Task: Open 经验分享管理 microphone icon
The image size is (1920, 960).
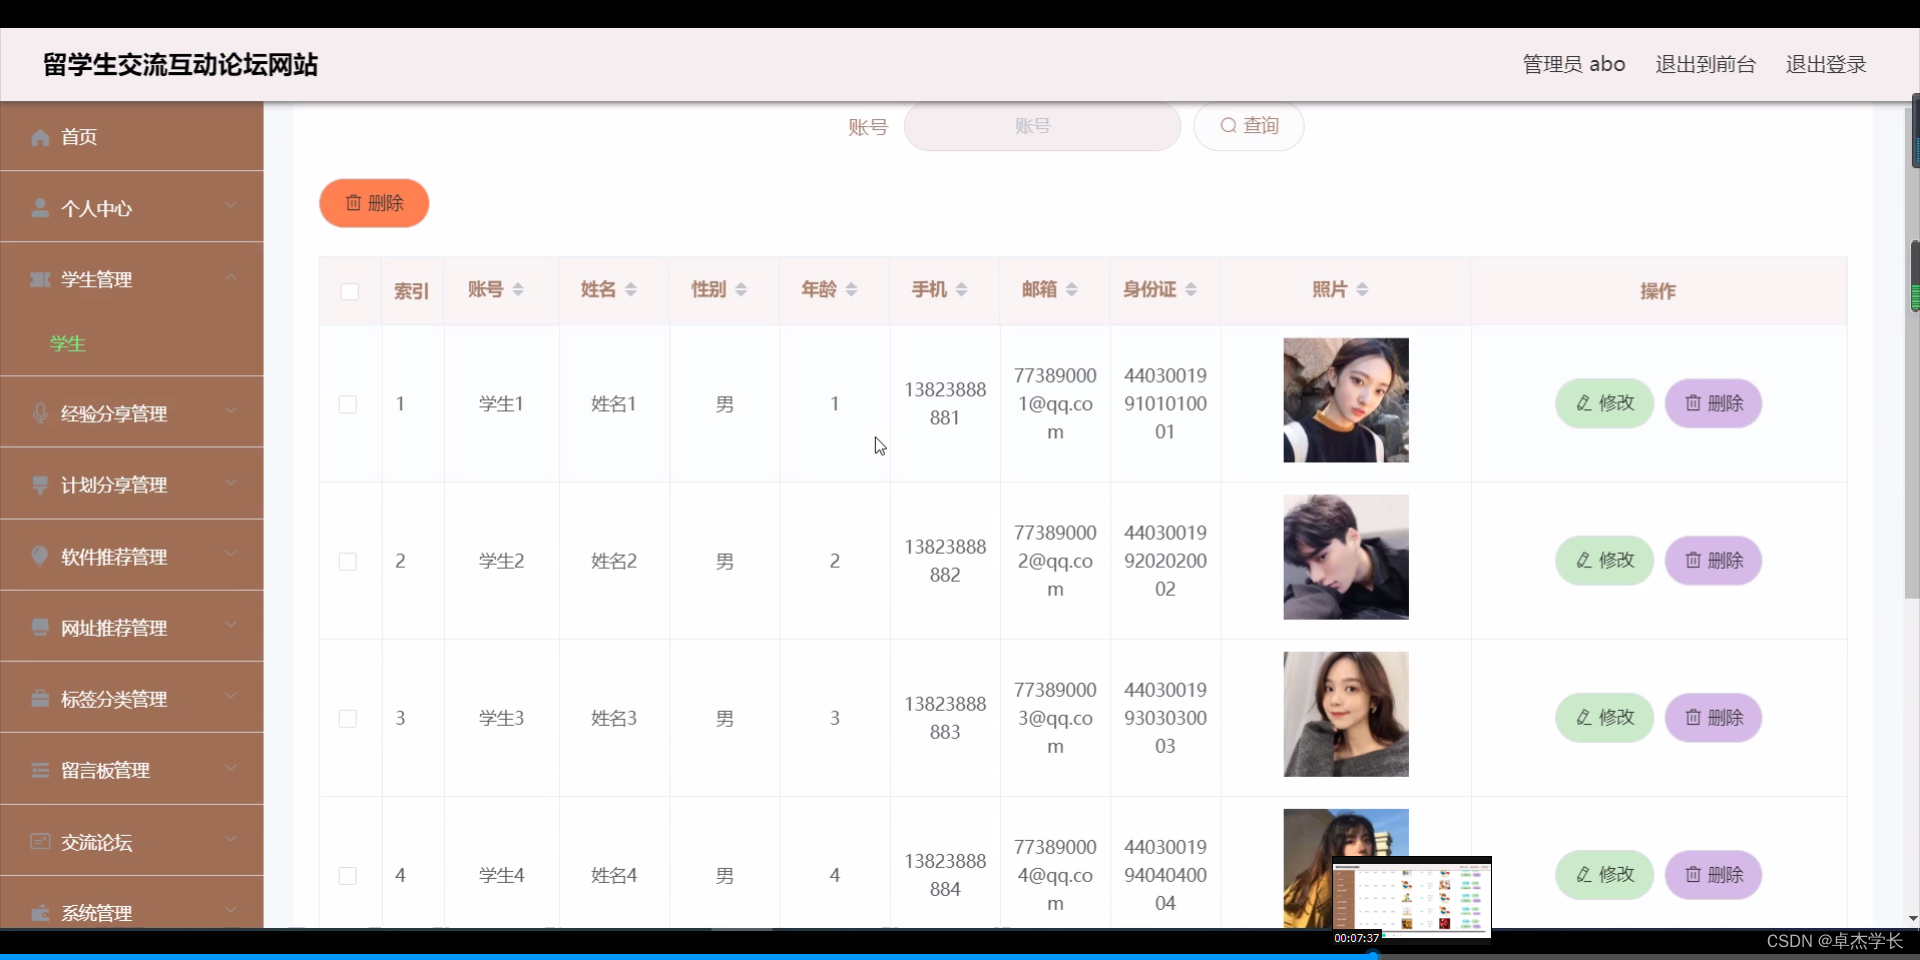Action: coord(40,414)
